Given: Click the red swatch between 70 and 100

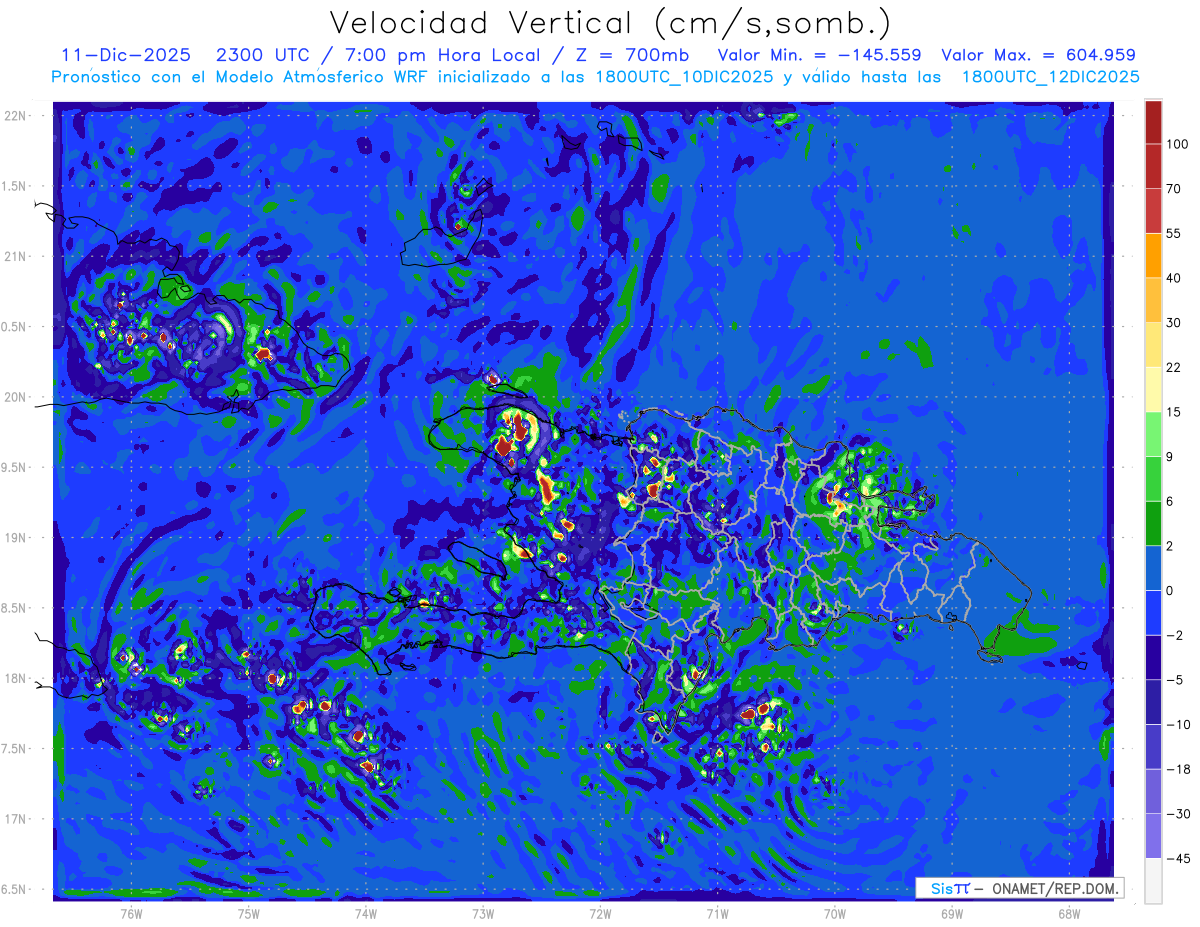Looking at the screenshot, I should coord(1153,166).
